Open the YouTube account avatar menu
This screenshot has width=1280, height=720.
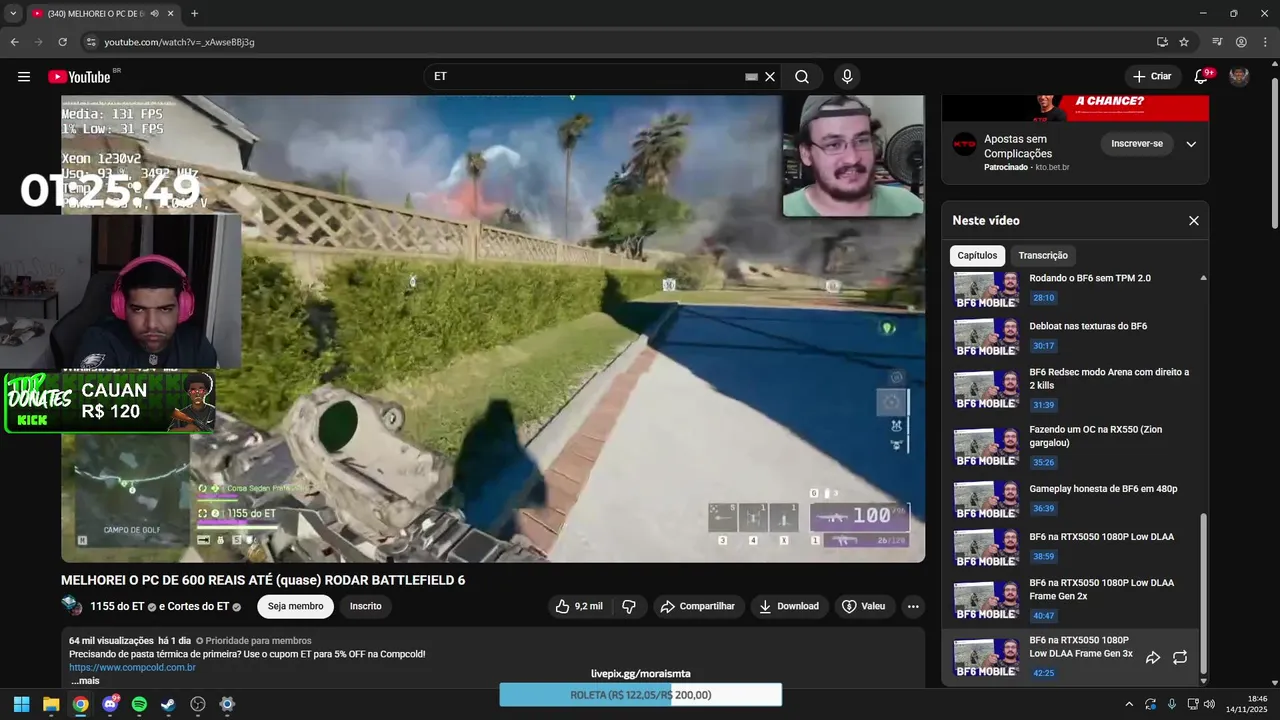coord(1239,77)
